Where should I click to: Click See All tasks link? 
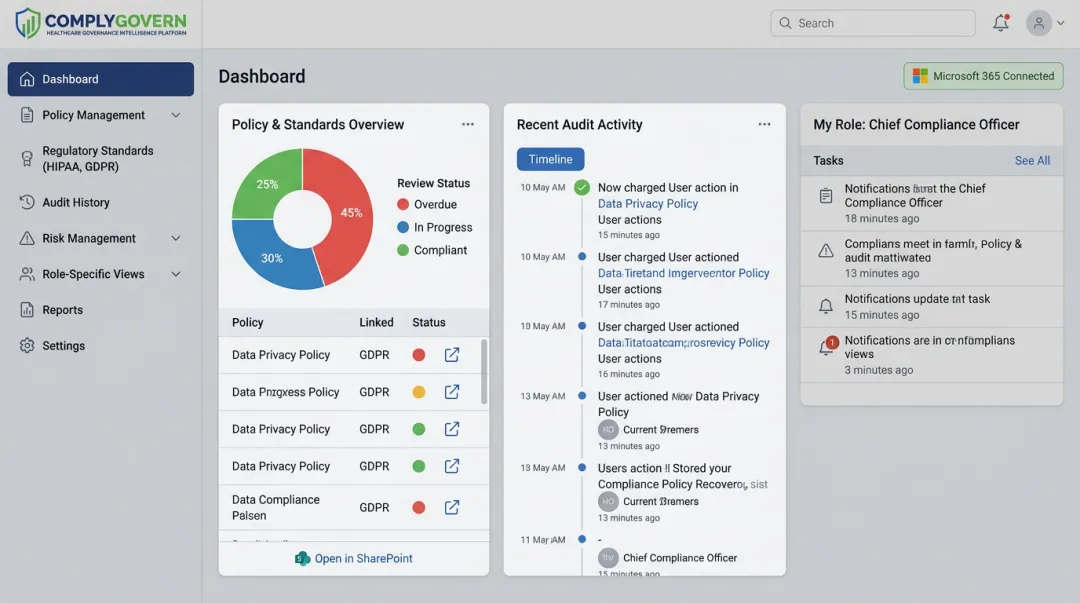pyautogui.click(x=1032, y=161)
